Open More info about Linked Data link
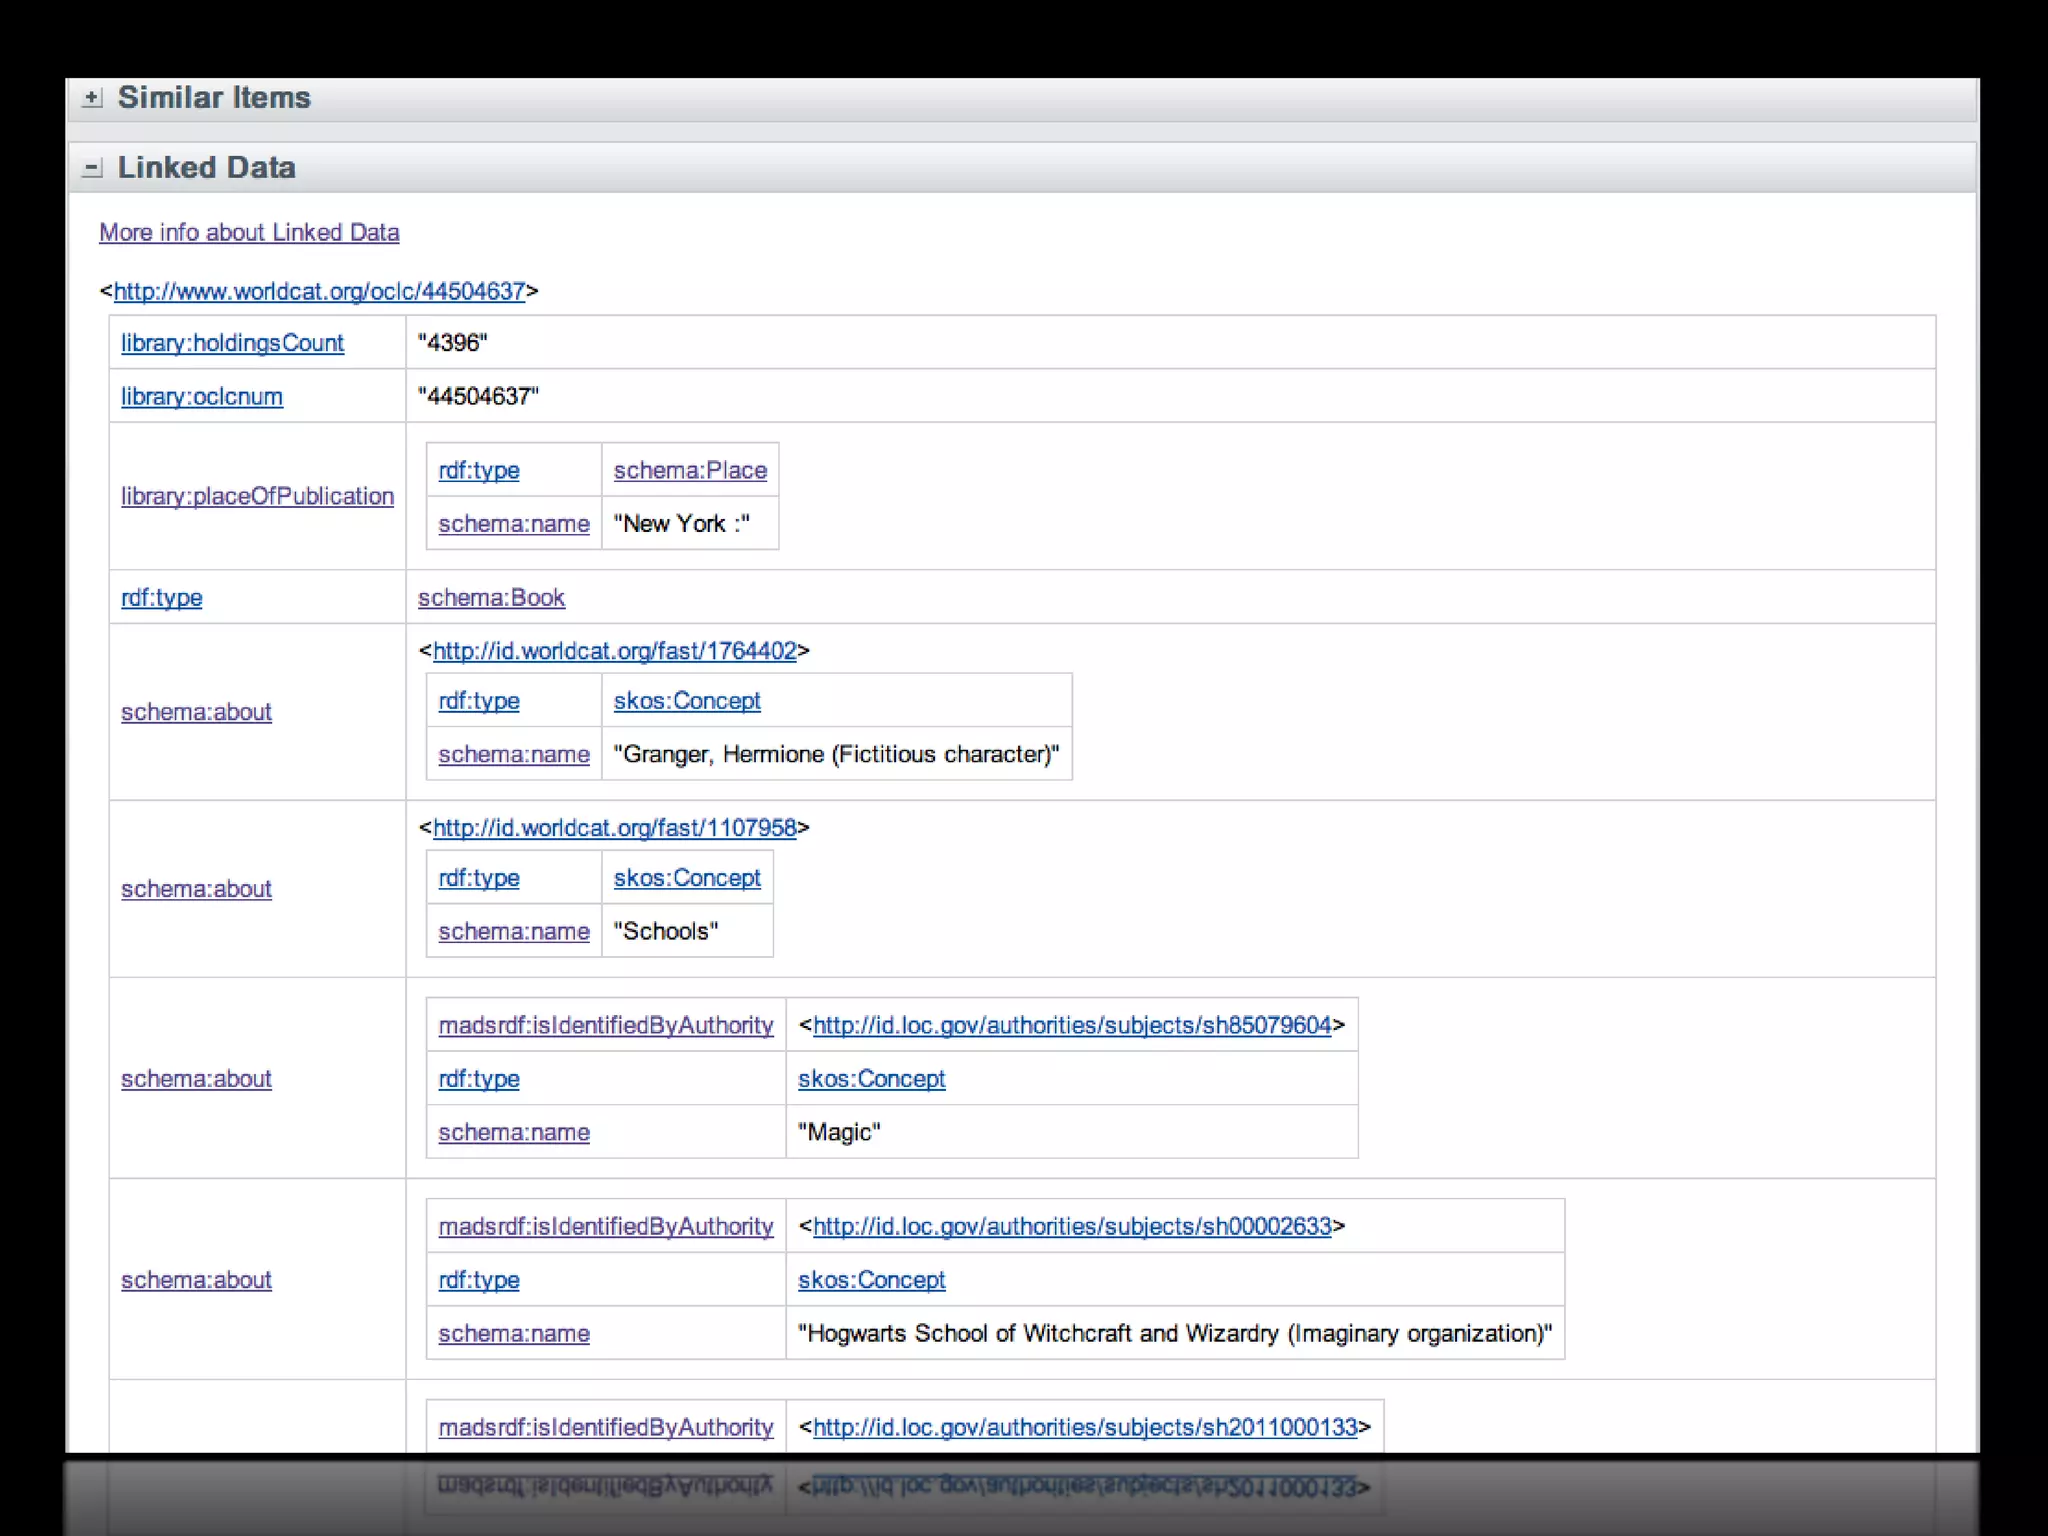This screenshot has height=1536, width=2048. [249, 232]
